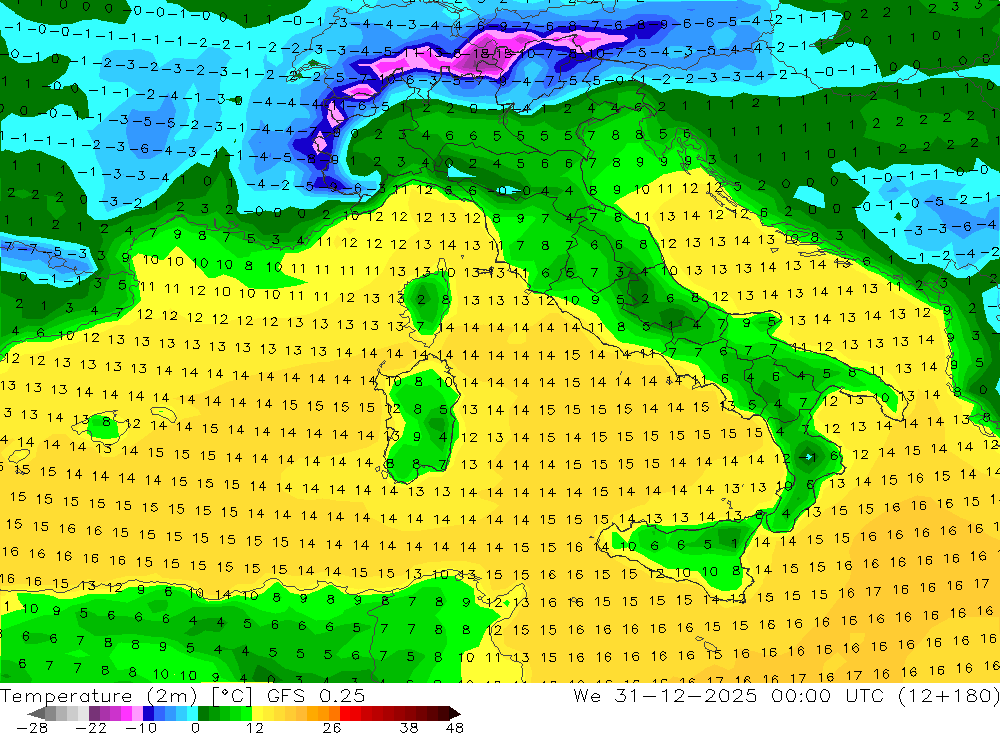
Task: Select the bright yellow legend swatch at 12
Action: (x=258, y=714)
